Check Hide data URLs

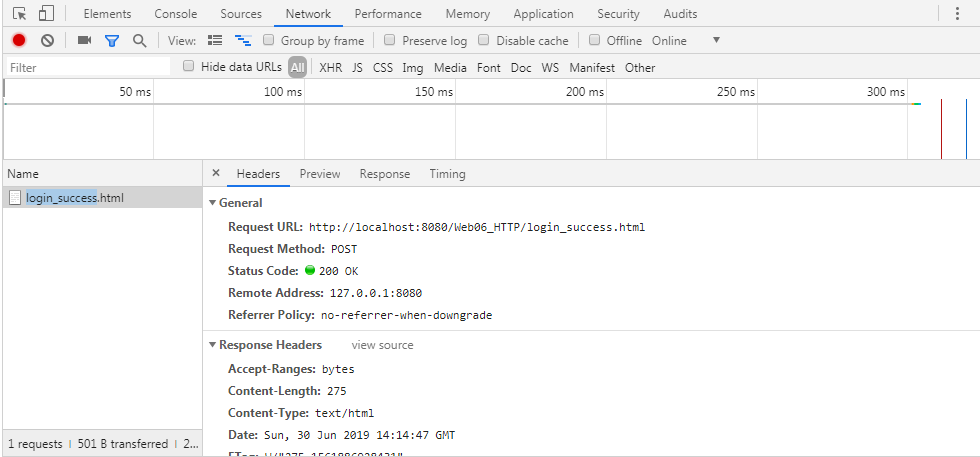tap(189, 66)
